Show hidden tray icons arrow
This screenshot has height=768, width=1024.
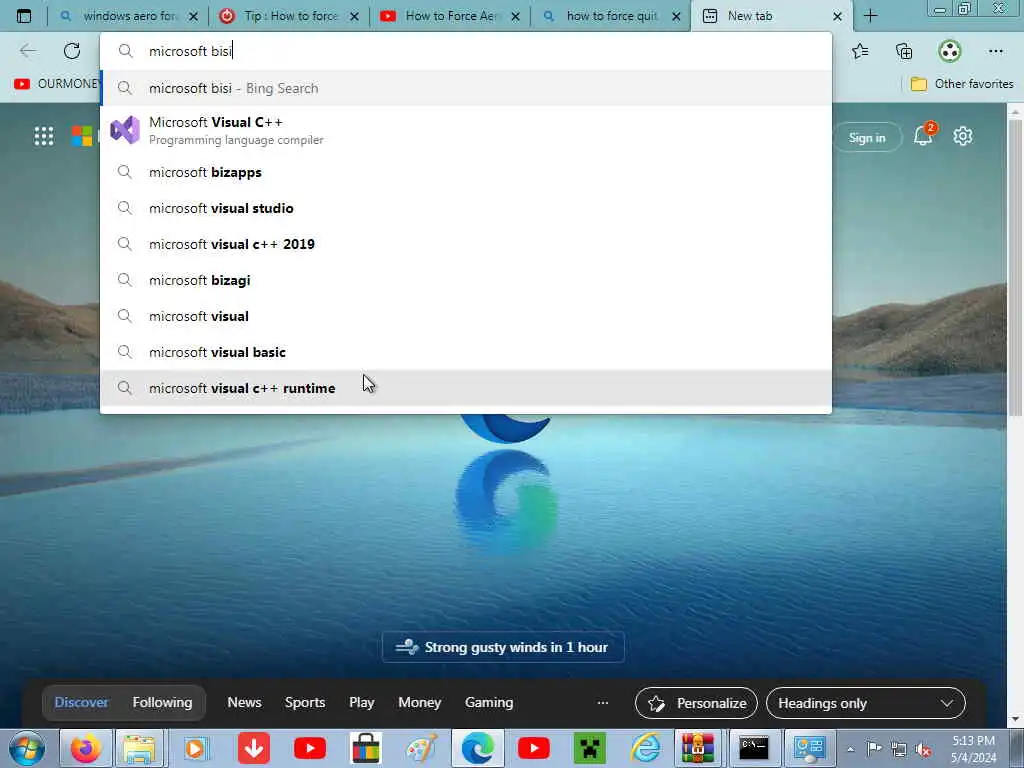(x=850, y=750)
